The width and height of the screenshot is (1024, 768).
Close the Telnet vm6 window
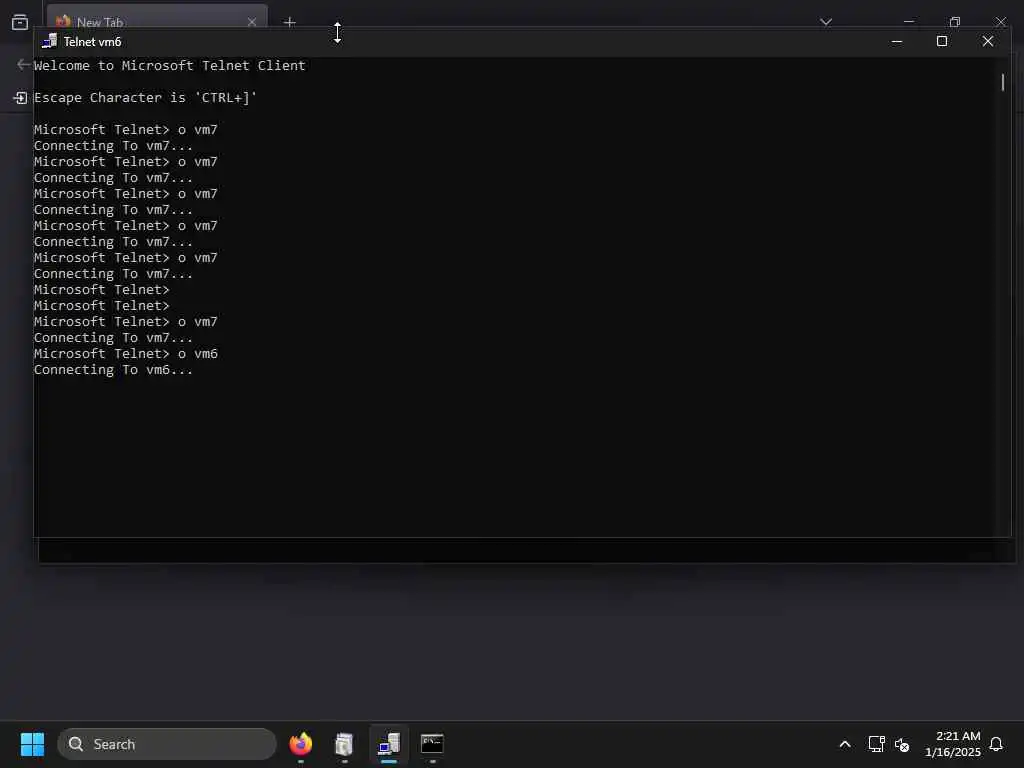[x=987, y=42]
